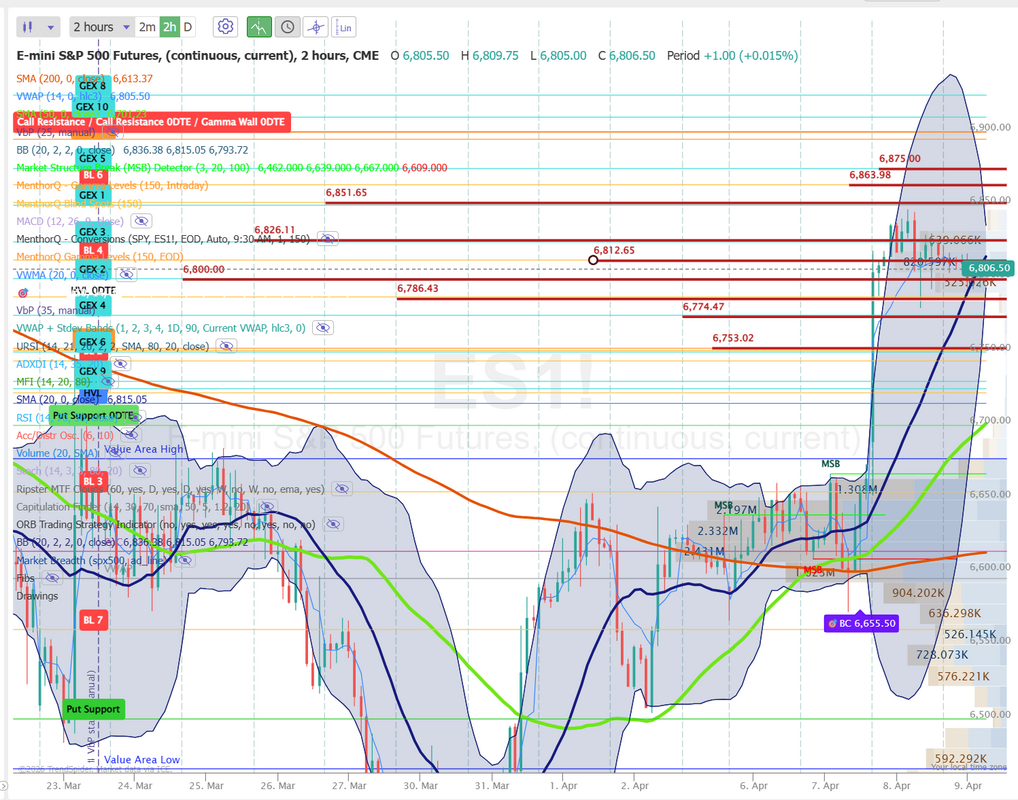Click the 6,812.65 level line handle circle
The height and width of the screenshot is (800, 1018).
tap(593, 260)
